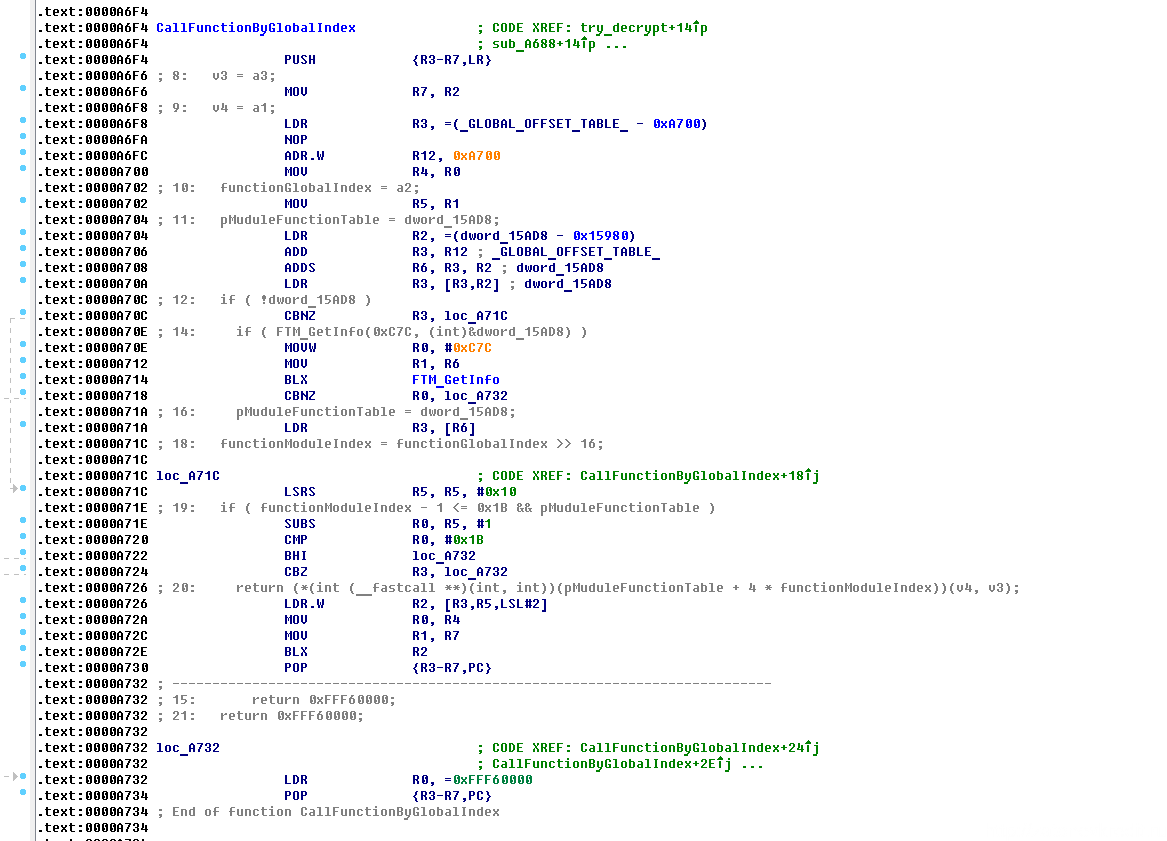The image size is (1167, 841).
Task: Click the breakpoint dot beside MOVW R0, #0xC7C
Action: point(23,345)
